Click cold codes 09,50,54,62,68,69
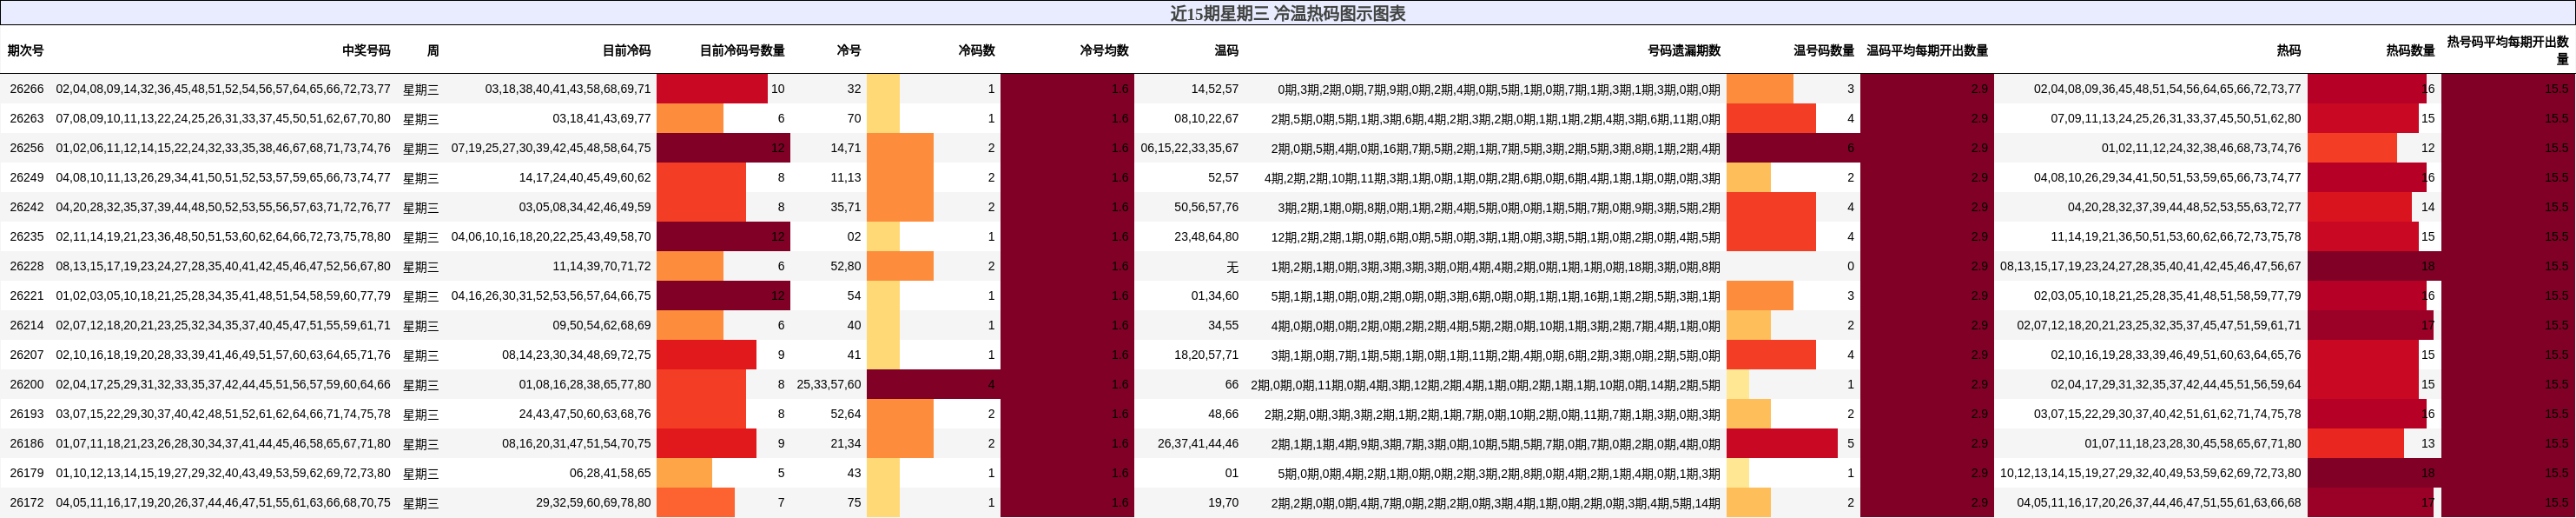 602,325
